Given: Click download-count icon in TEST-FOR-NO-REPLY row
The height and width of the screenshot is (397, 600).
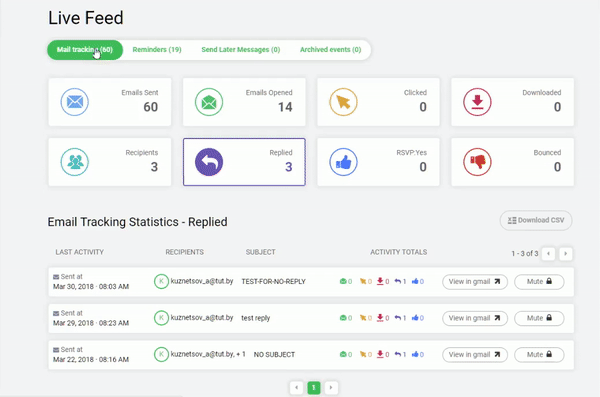Looking at the screenshot, I should pyautogui.click(x=380, y=281).
